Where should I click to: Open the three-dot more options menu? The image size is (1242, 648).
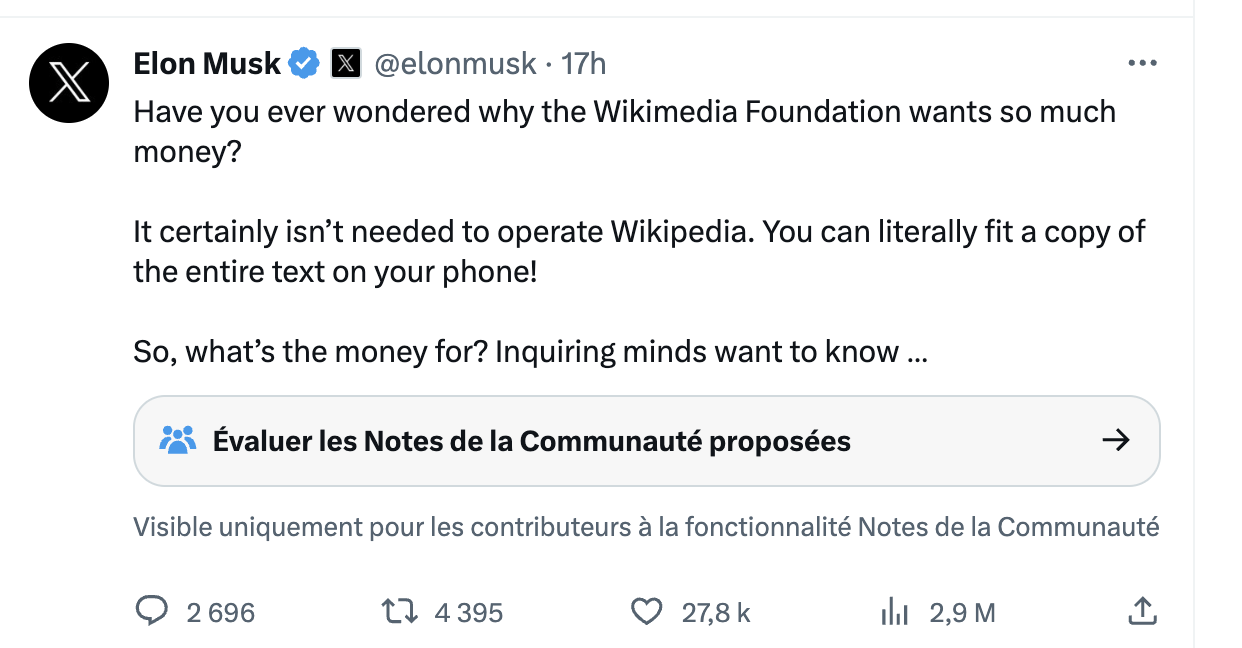pyautogui.click(x=1141, y=63)
